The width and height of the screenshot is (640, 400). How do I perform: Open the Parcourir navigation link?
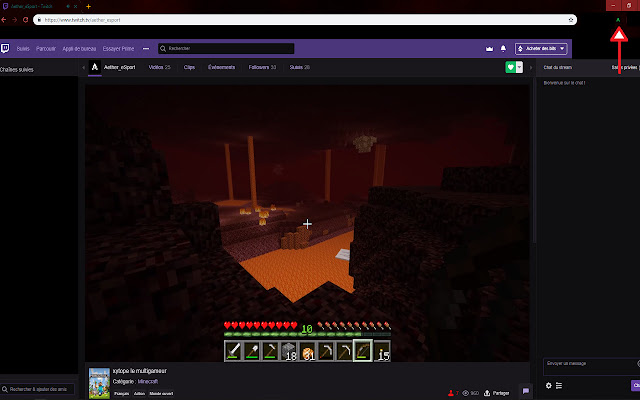46,49
